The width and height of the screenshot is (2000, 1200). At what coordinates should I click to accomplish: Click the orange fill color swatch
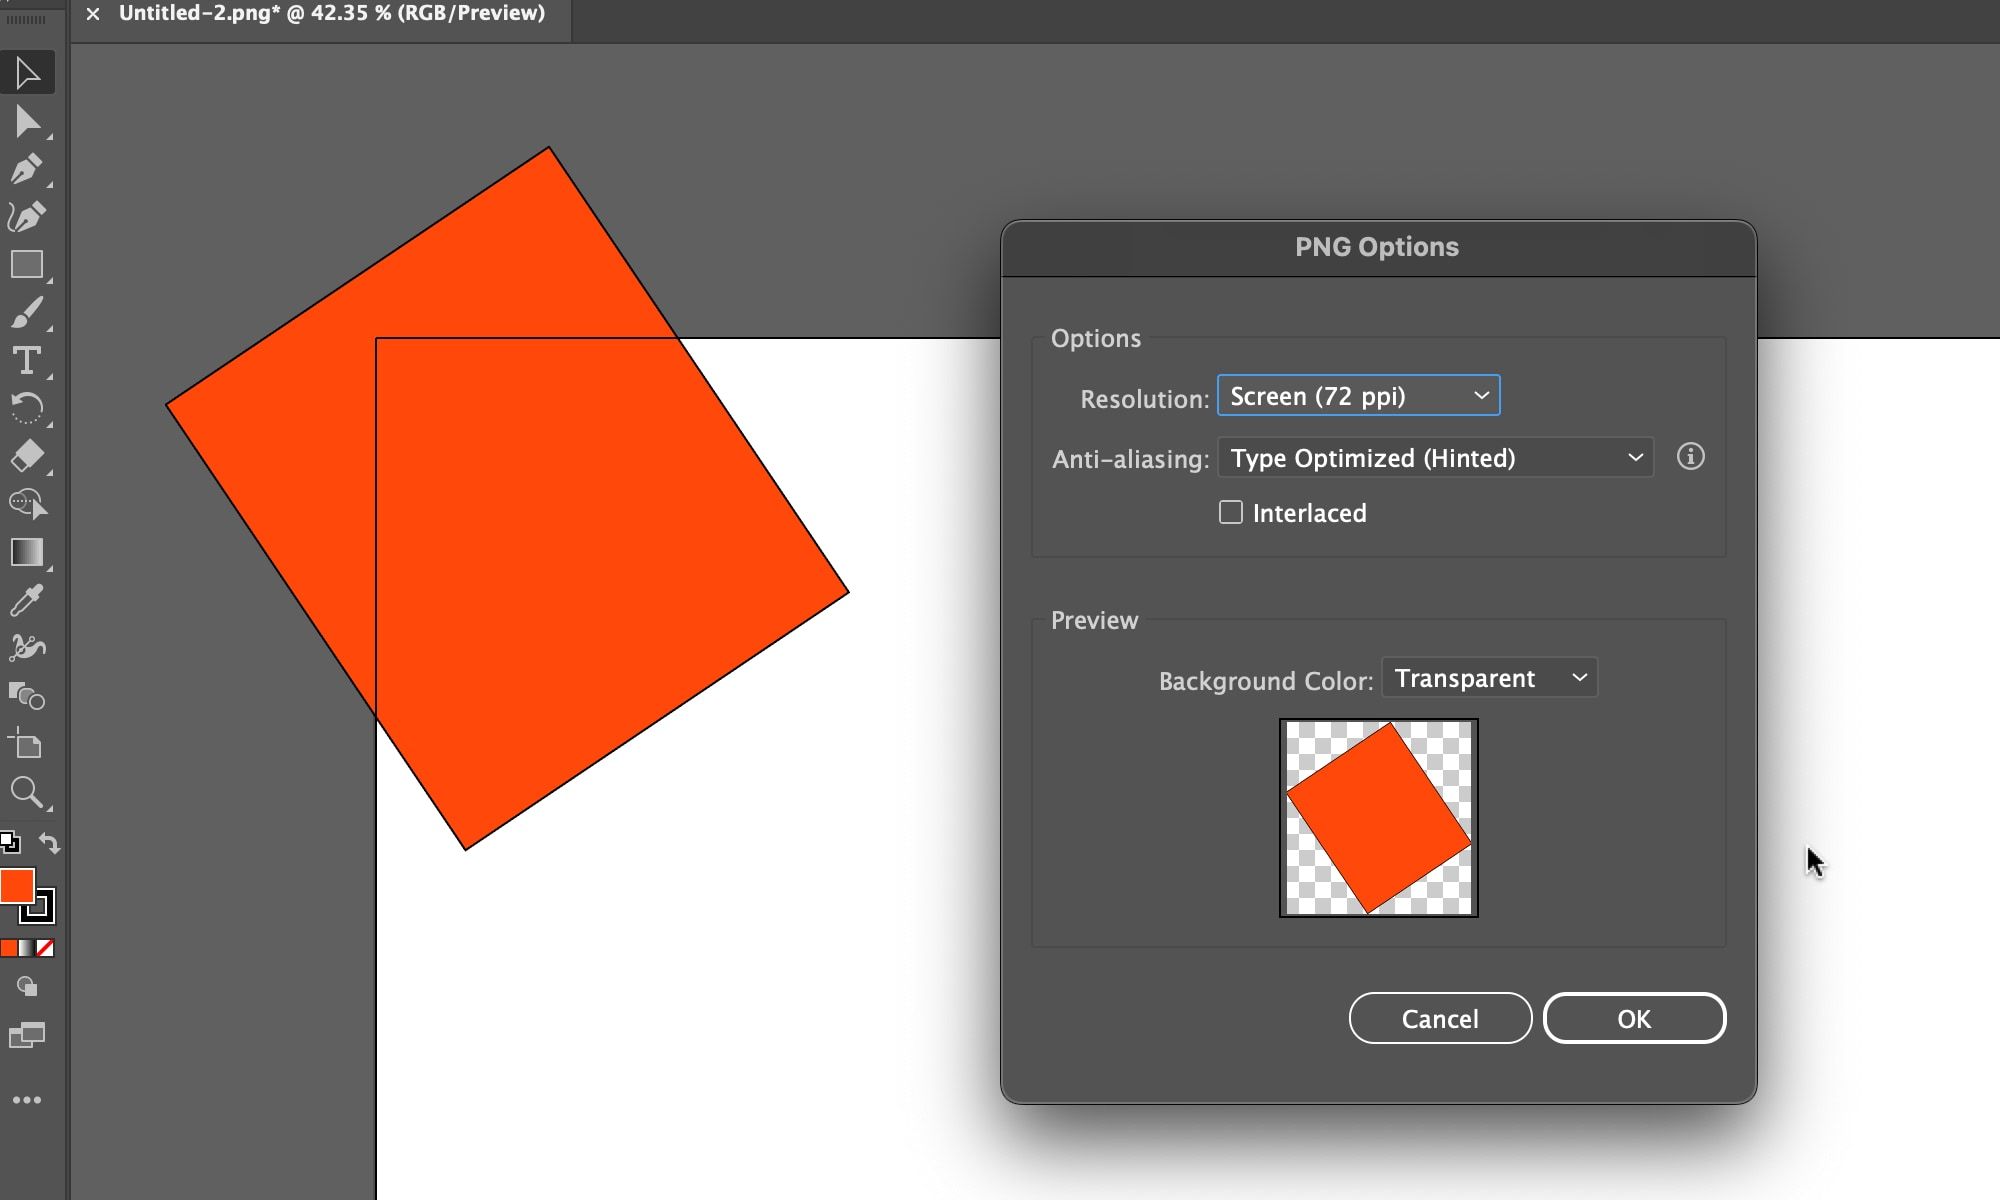17,886
